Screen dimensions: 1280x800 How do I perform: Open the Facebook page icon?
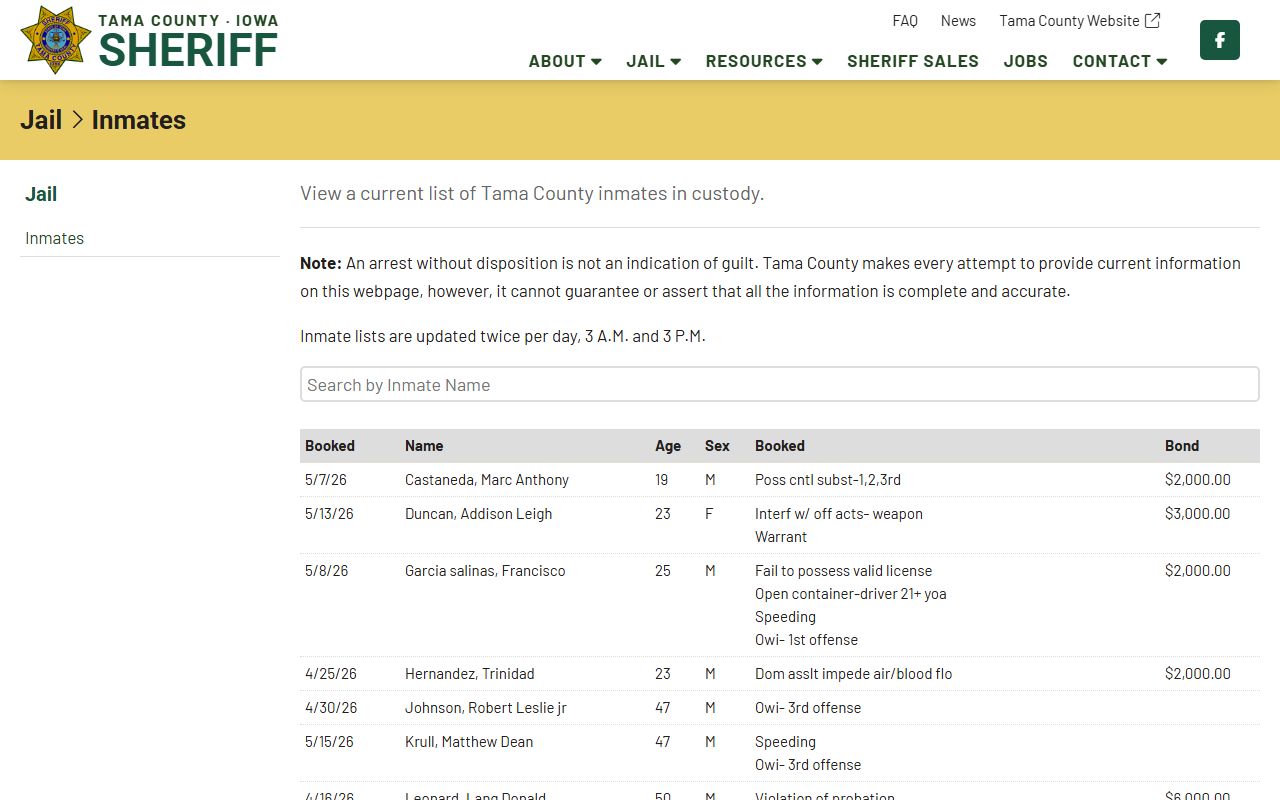[1220, 40]
